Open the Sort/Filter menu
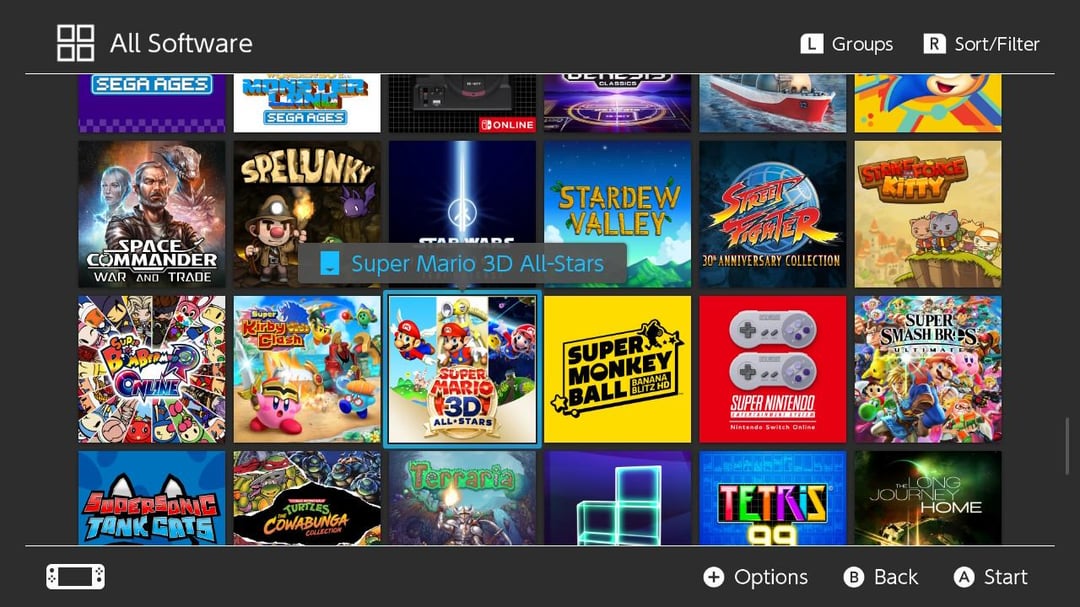The width and height of the screenshot is (1080, 607). [x=982, y=44]
